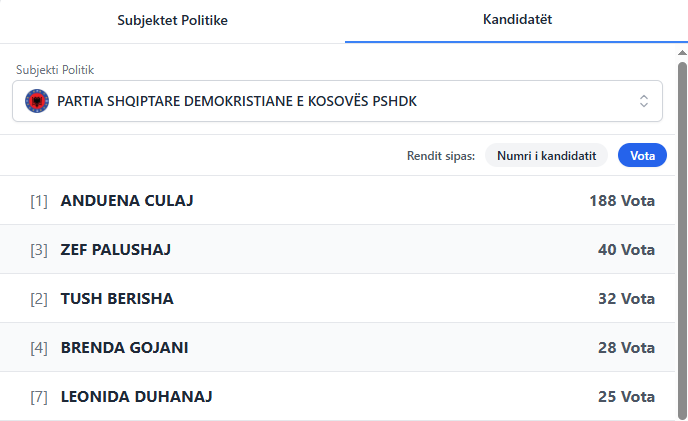Click the 188 Vota count

point(622,201)
